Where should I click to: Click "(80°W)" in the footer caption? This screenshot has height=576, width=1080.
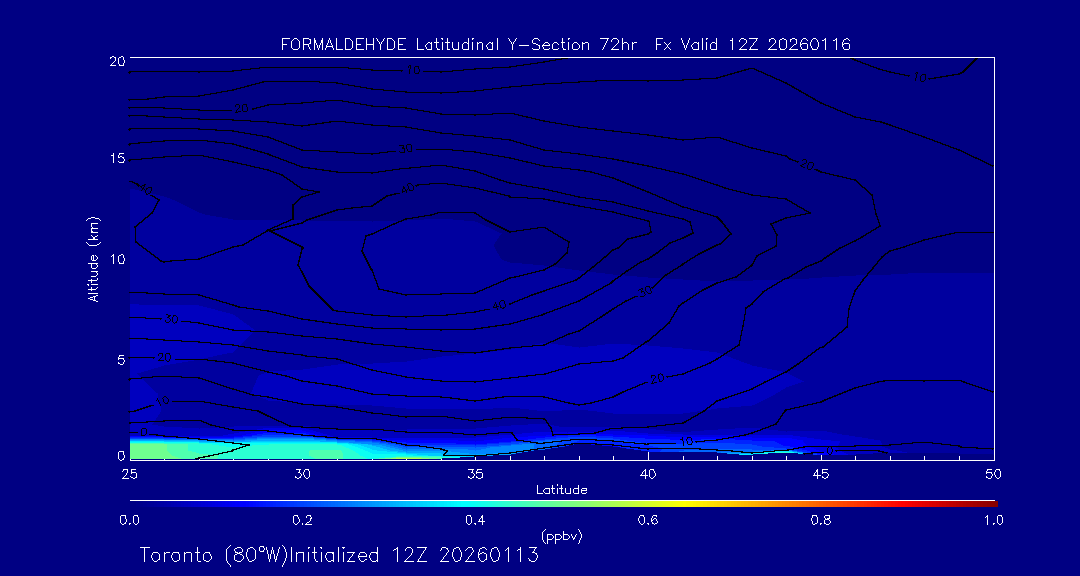[x=257, y=555]
